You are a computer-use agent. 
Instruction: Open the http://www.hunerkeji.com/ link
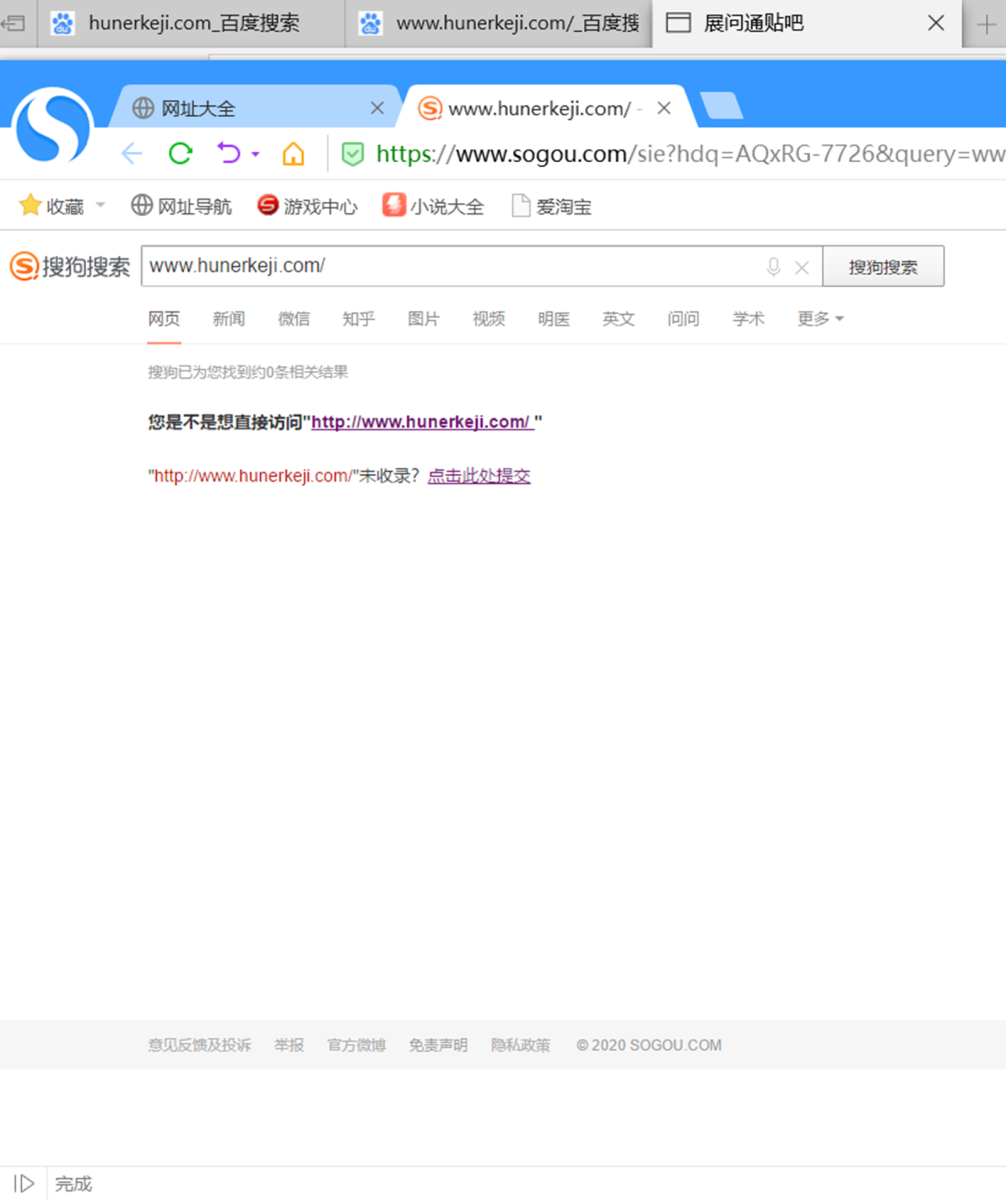(x=423, y=422)
